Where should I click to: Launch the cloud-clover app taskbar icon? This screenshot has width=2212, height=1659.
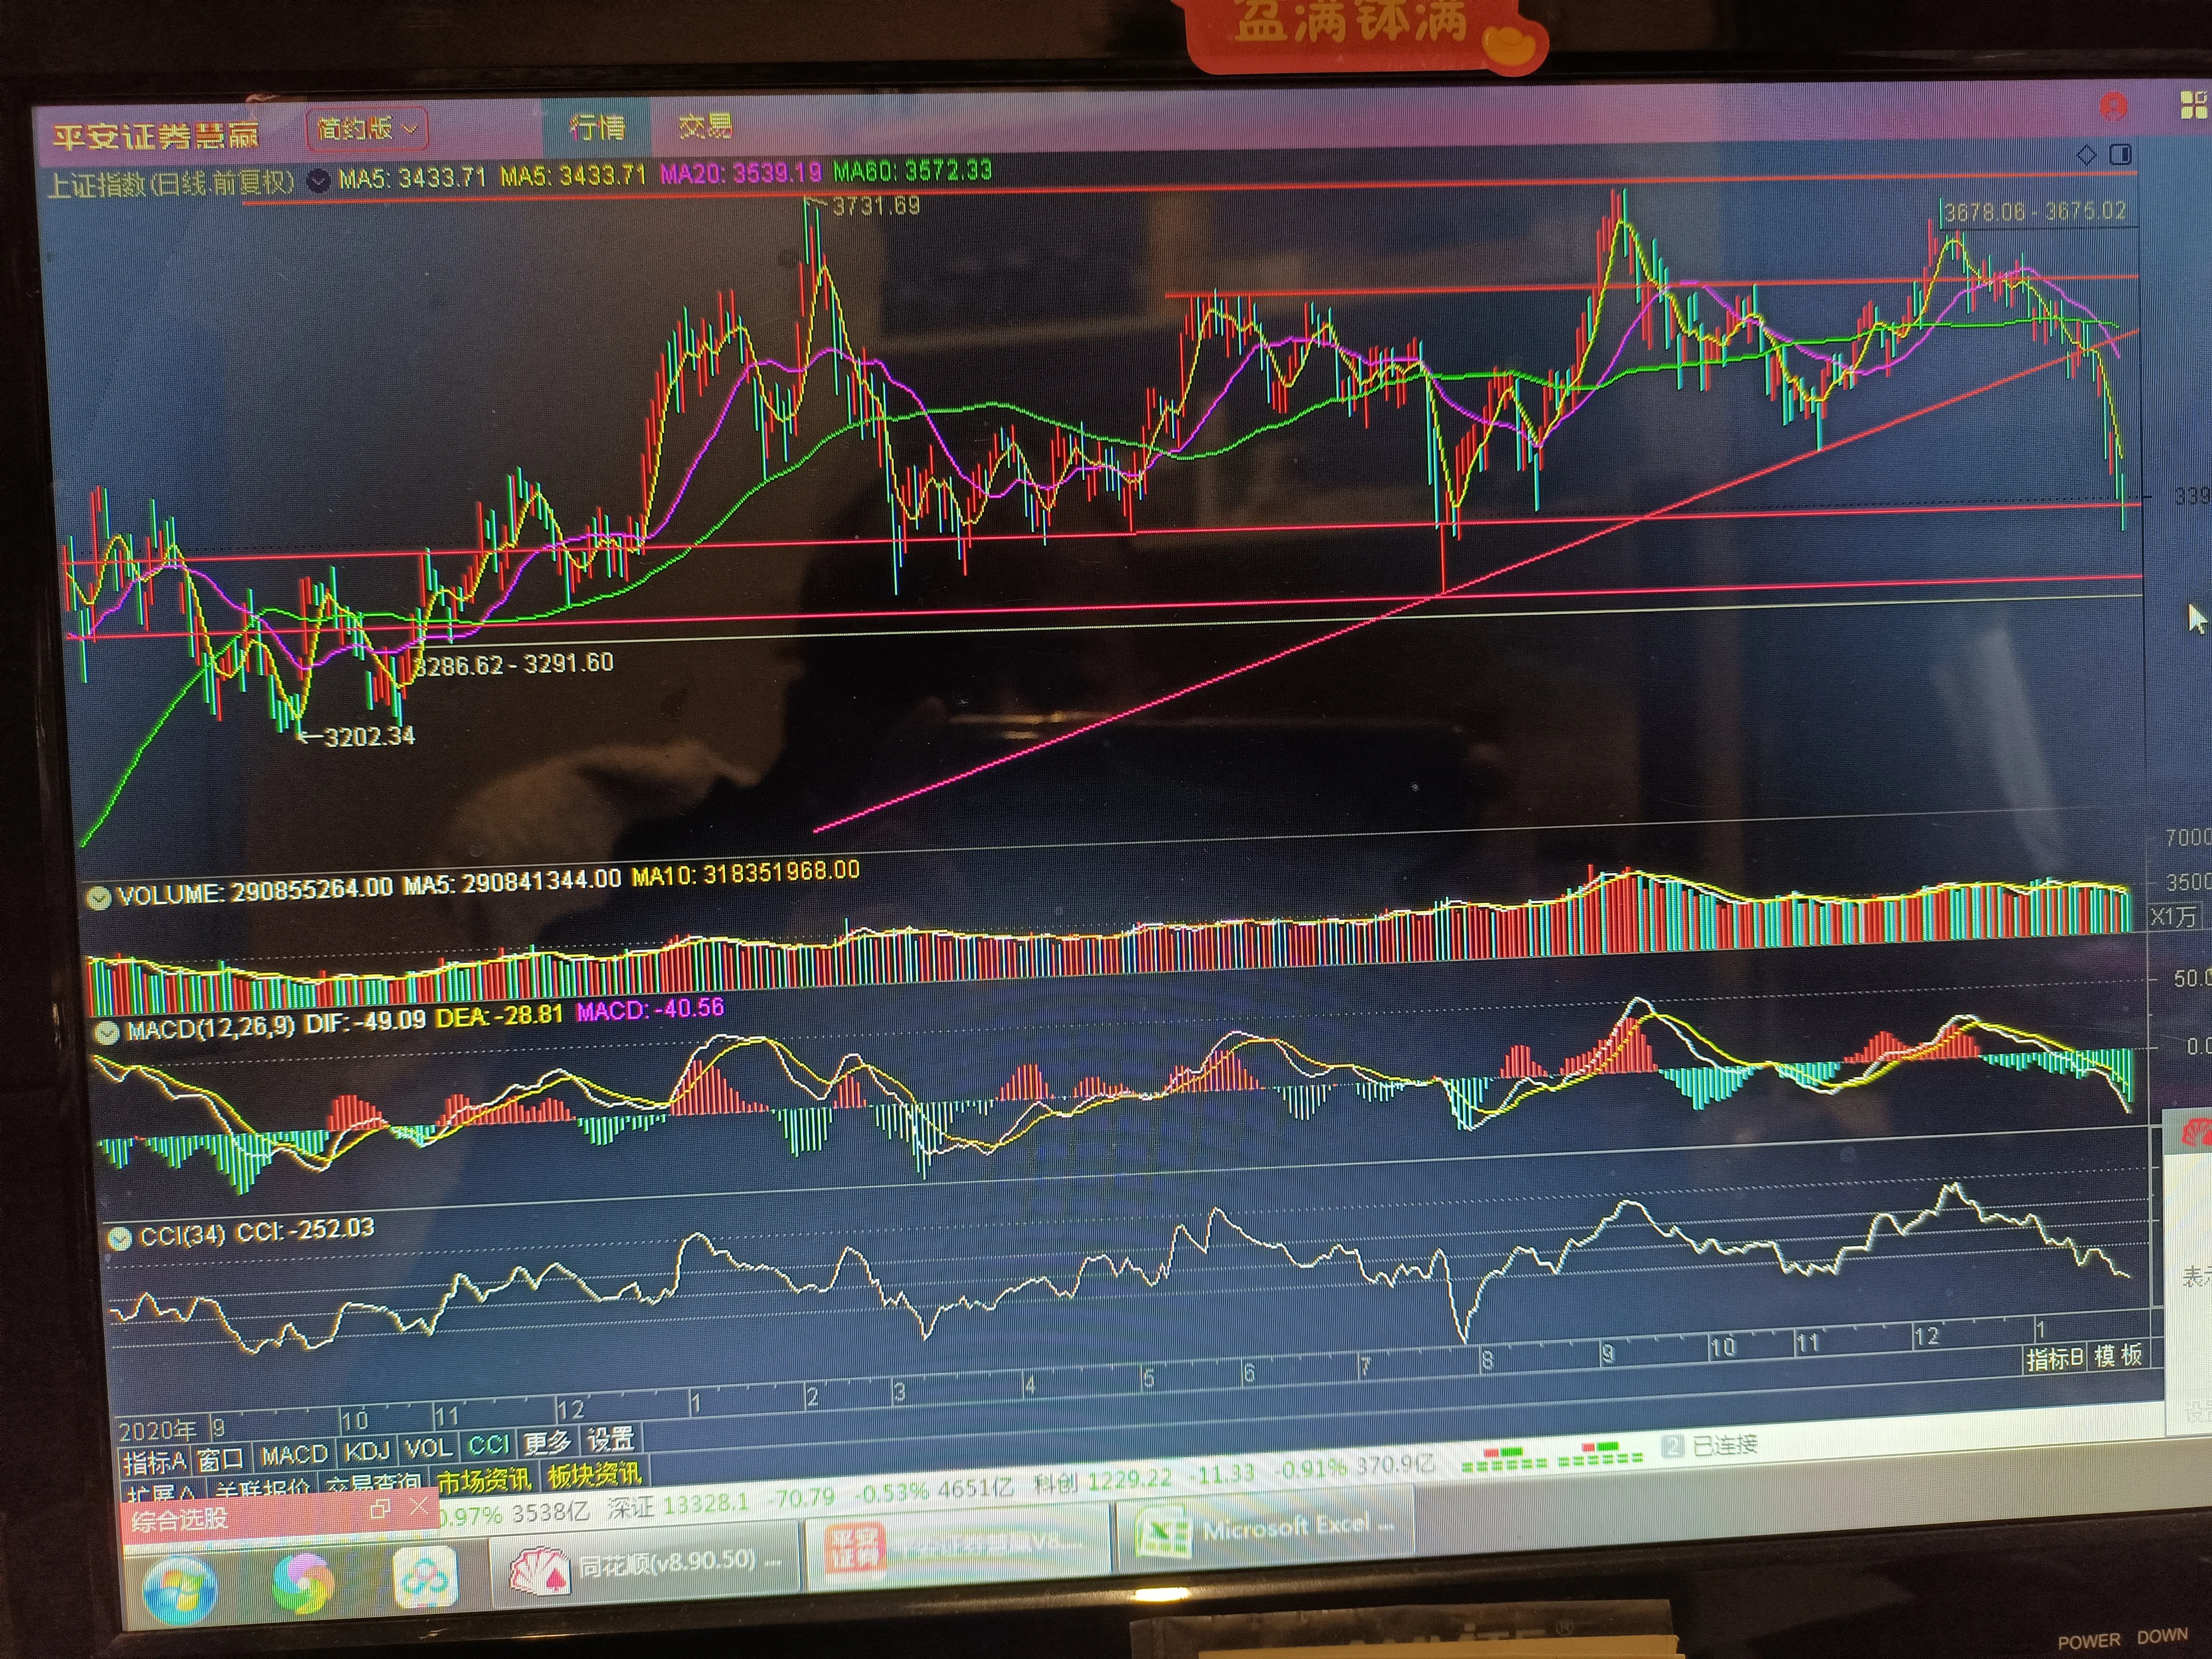[x=425, y=1577]
